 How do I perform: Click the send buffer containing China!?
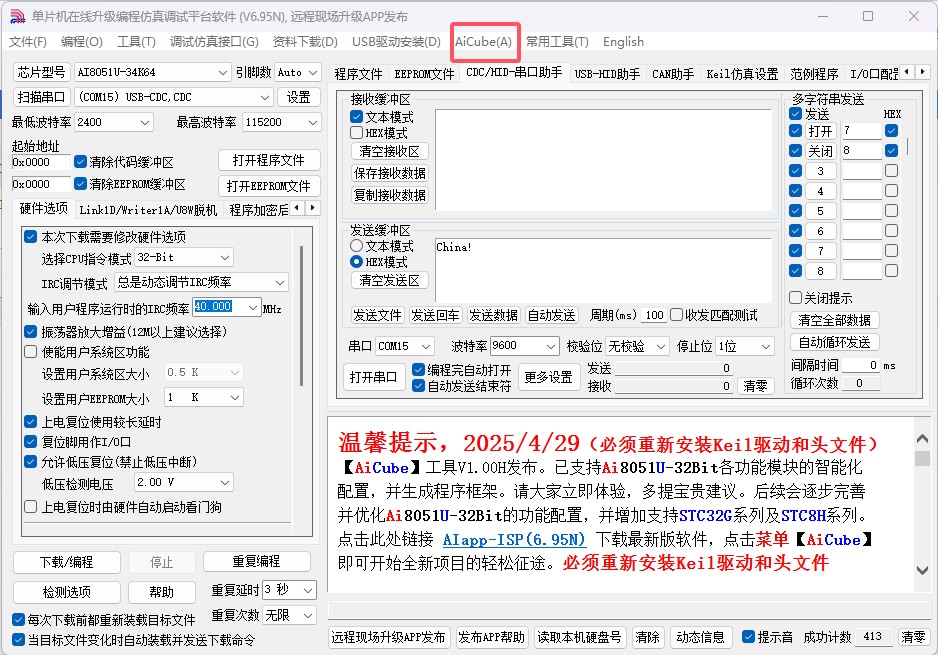tap(603, 269)
